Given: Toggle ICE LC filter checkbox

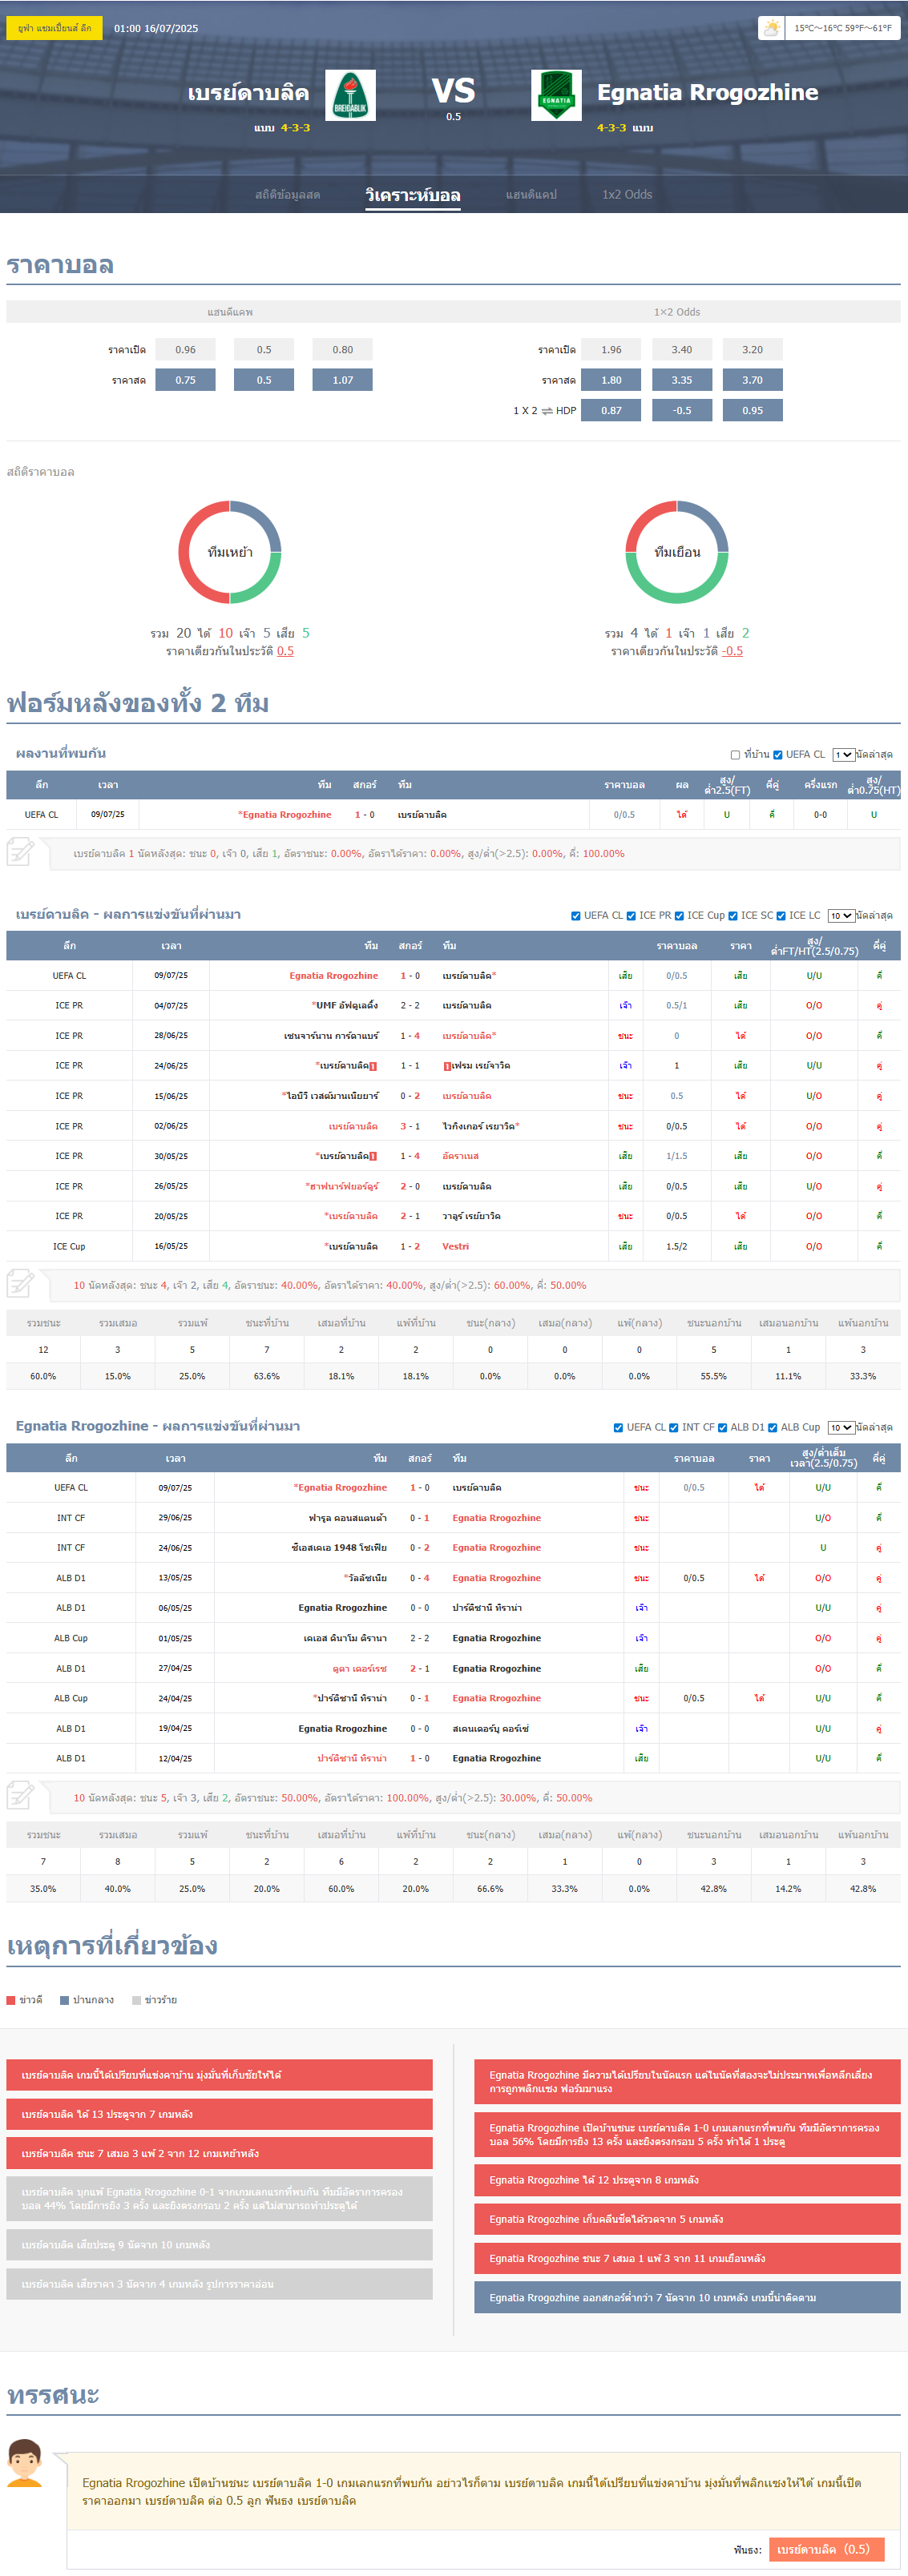Looking at the screenshot, I should point(781,916).
